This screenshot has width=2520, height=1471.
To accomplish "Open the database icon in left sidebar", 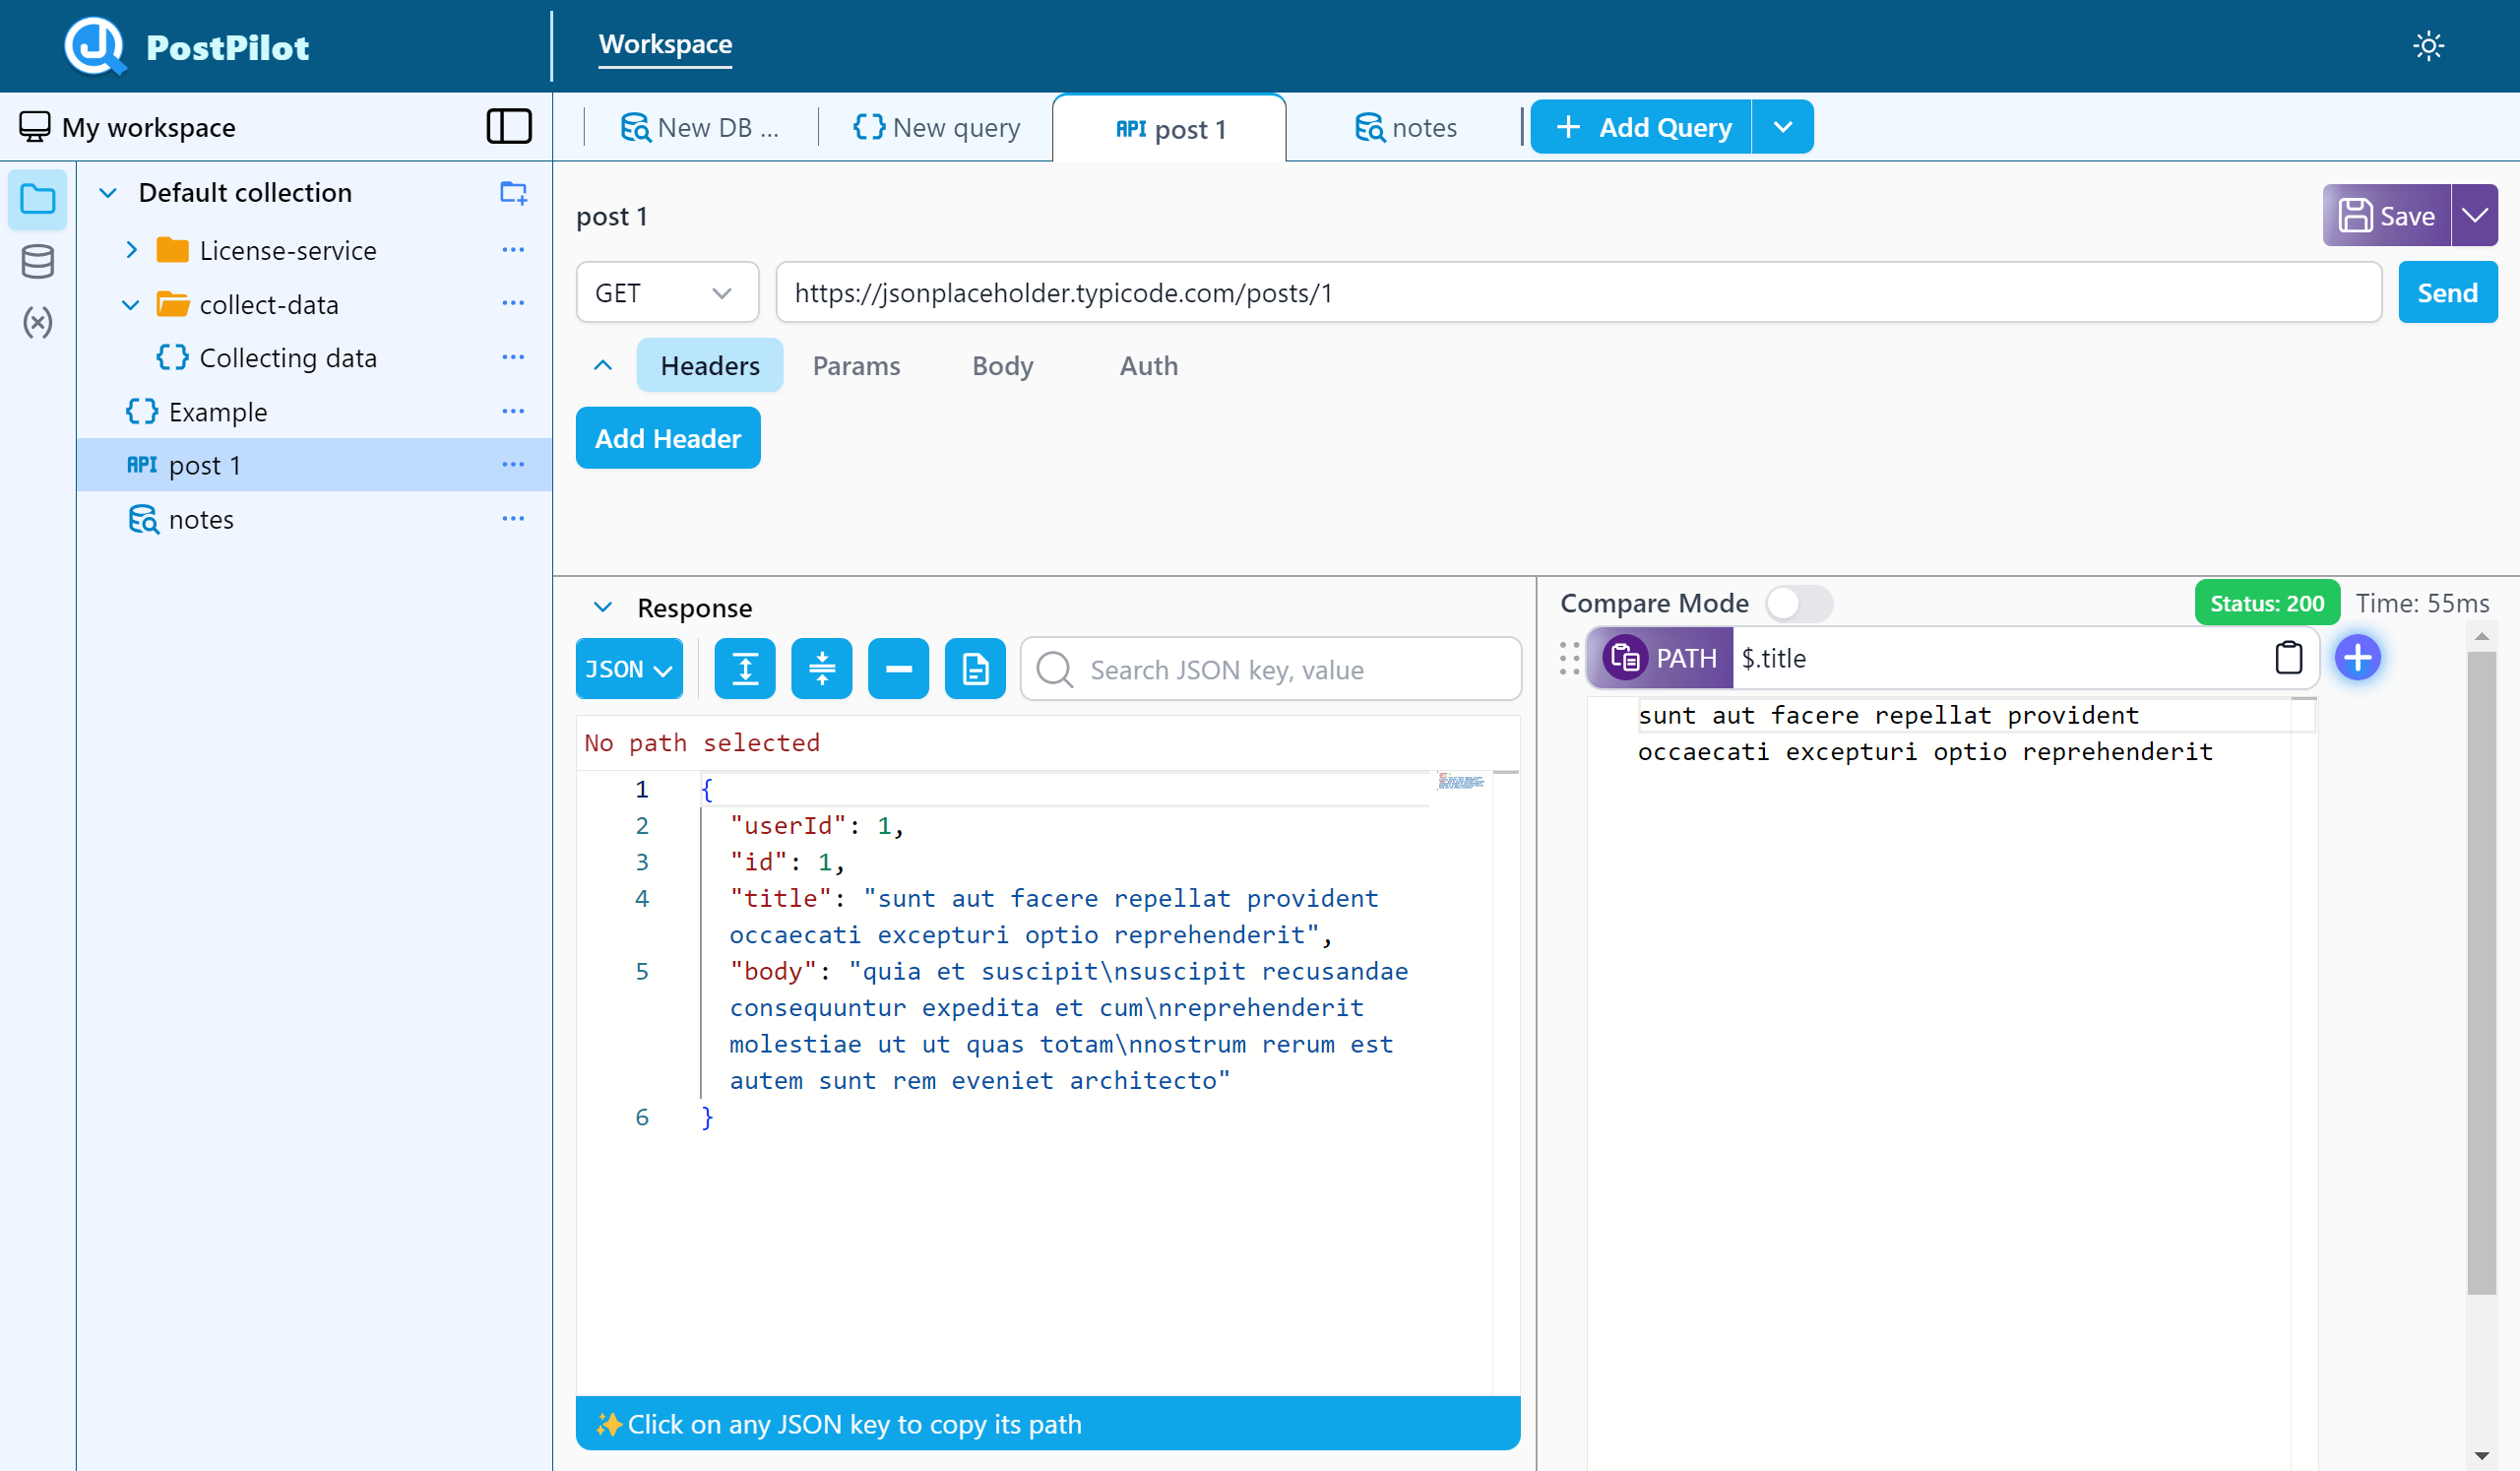I will pyautogui.click(x=37, y=262).
